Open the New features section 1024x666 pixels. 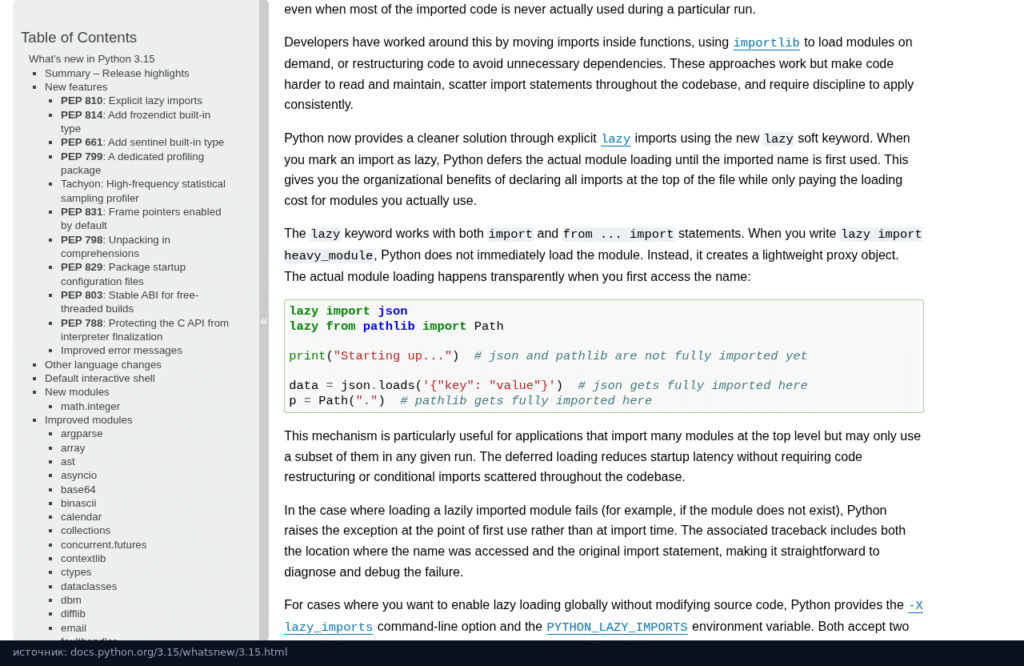pyautogui.click(x=76, y=87)
